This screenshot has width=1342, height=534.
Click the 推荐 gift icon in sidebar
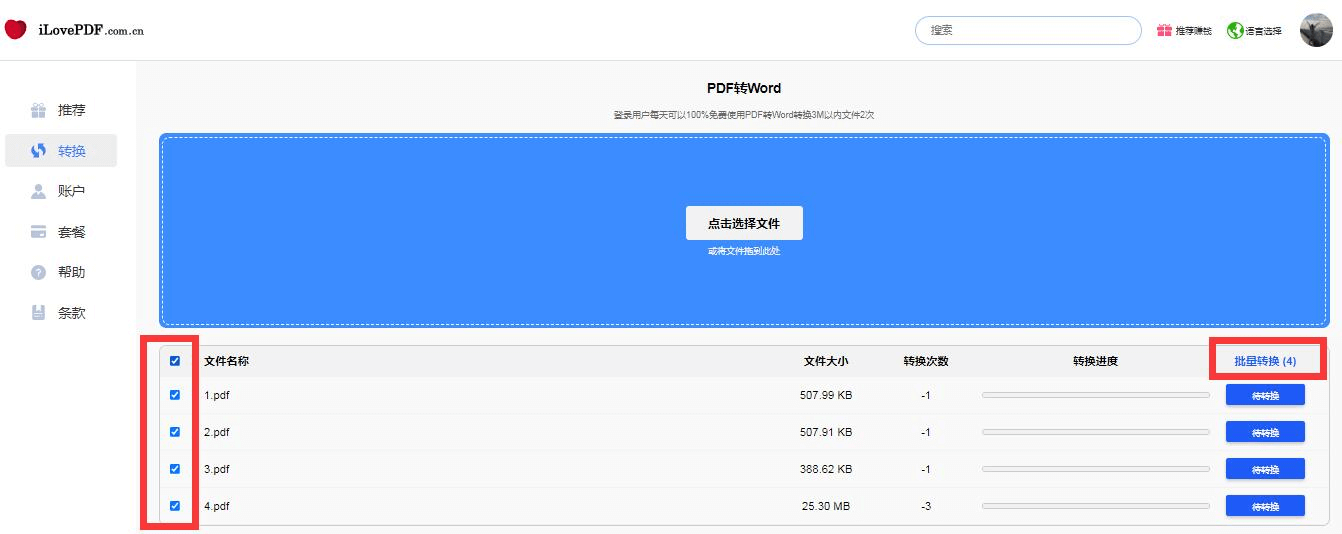39,110
